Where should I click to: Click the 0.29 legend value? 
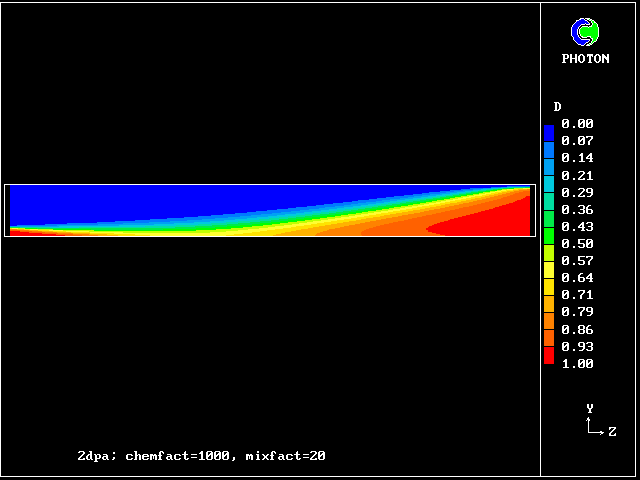coord(577,192)
